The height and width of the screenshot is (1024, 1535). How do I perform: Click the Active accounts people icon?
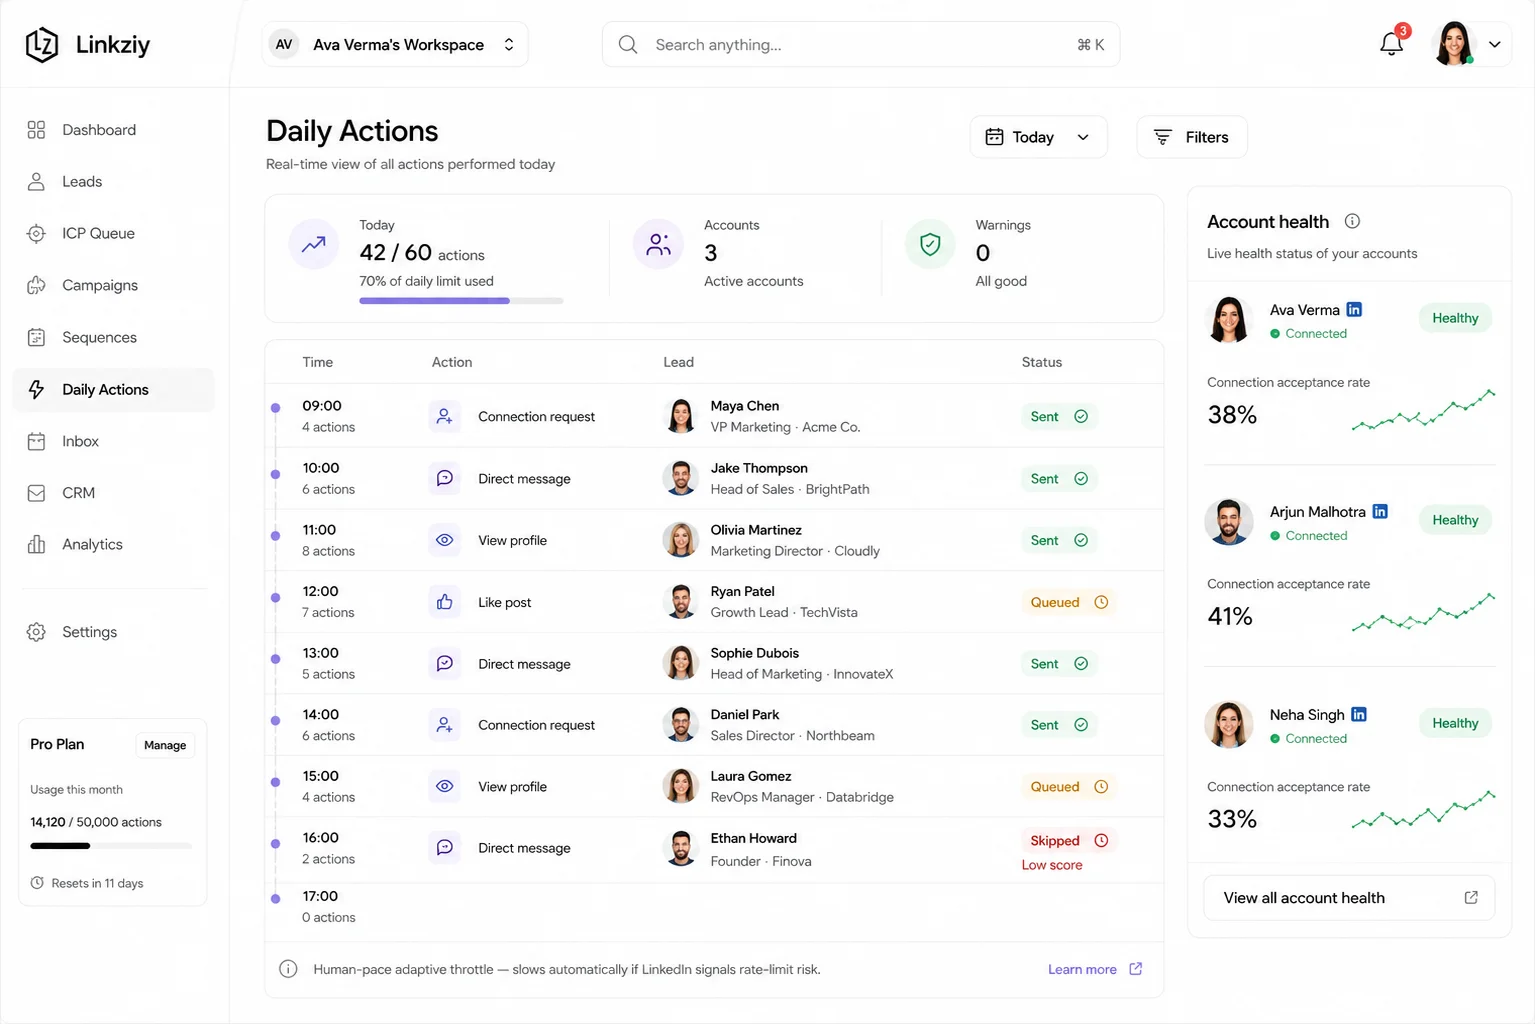[658, 244]
